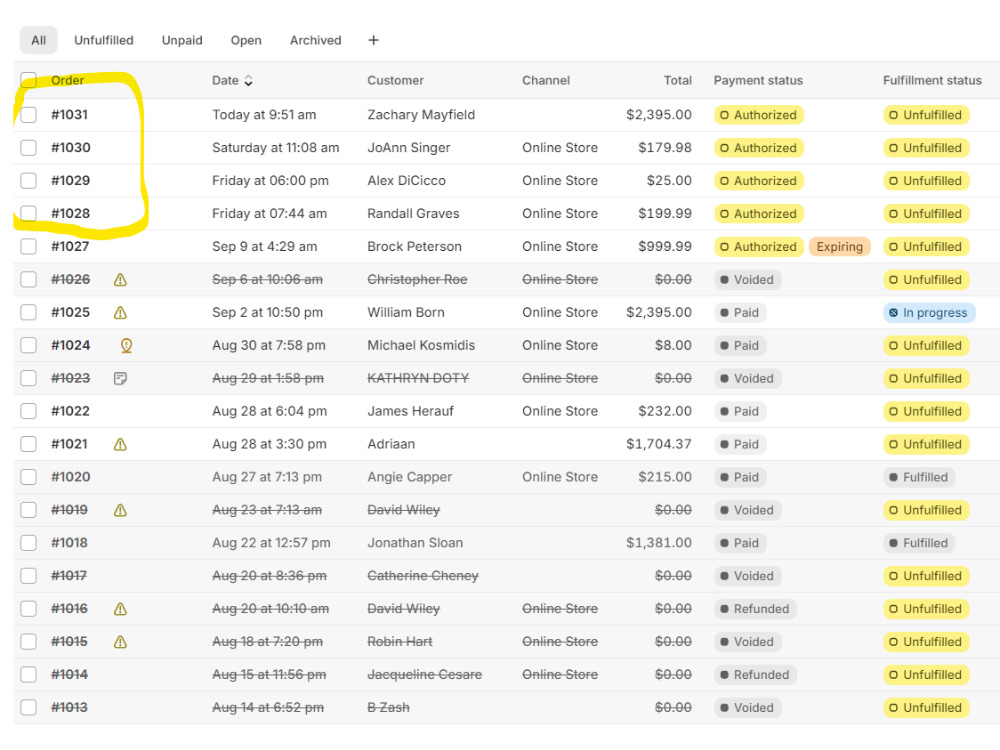Switch to the Open tab
This screenshot has width=1000, height=750.
(246, 40)
